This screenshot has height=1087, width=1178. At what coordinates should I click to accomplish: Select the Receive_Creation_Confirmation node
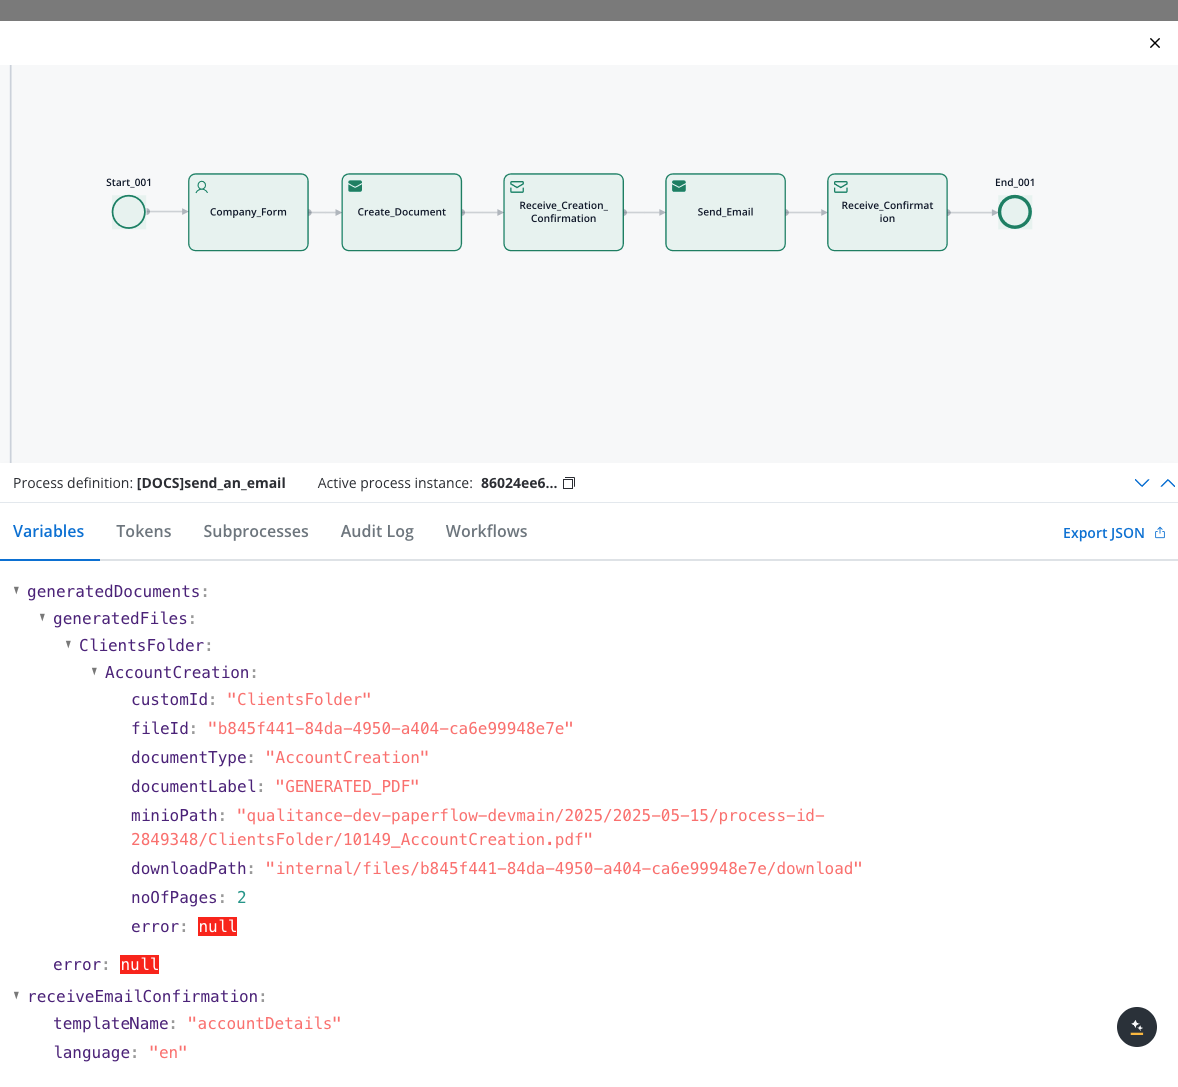coord(563,212)
